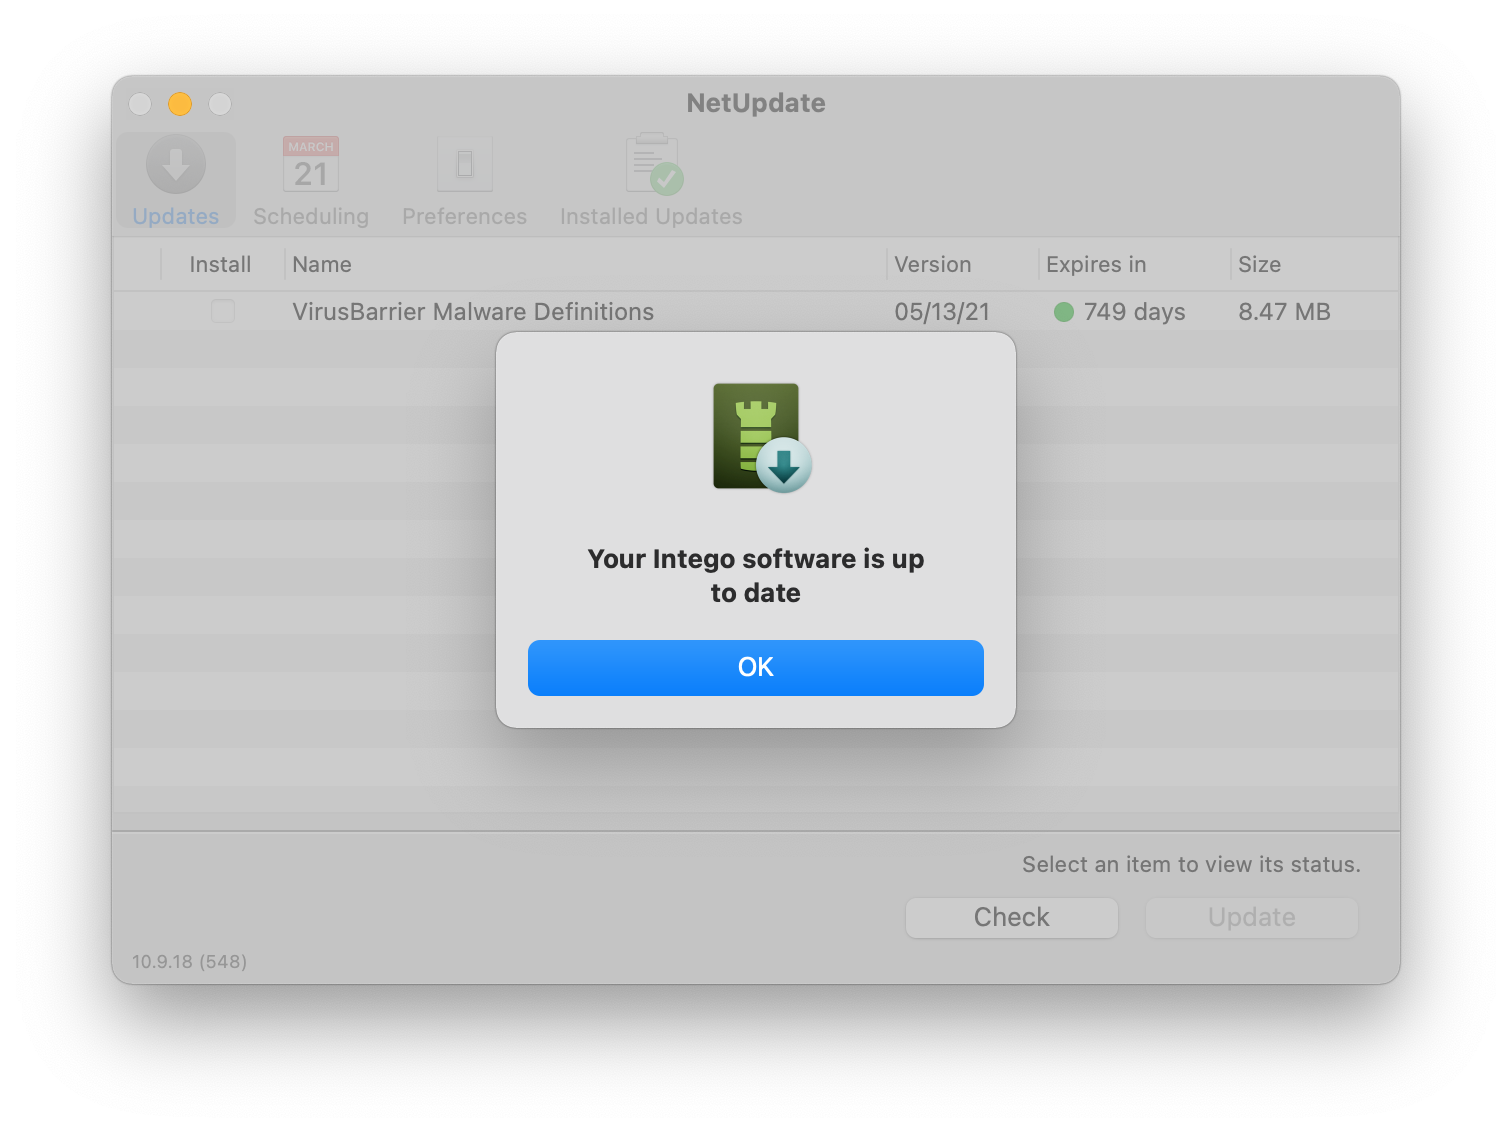Viewport: 1512px width, 1132px height.
Task: Click the 05/13/21 version cell
Action: [942, 312]
